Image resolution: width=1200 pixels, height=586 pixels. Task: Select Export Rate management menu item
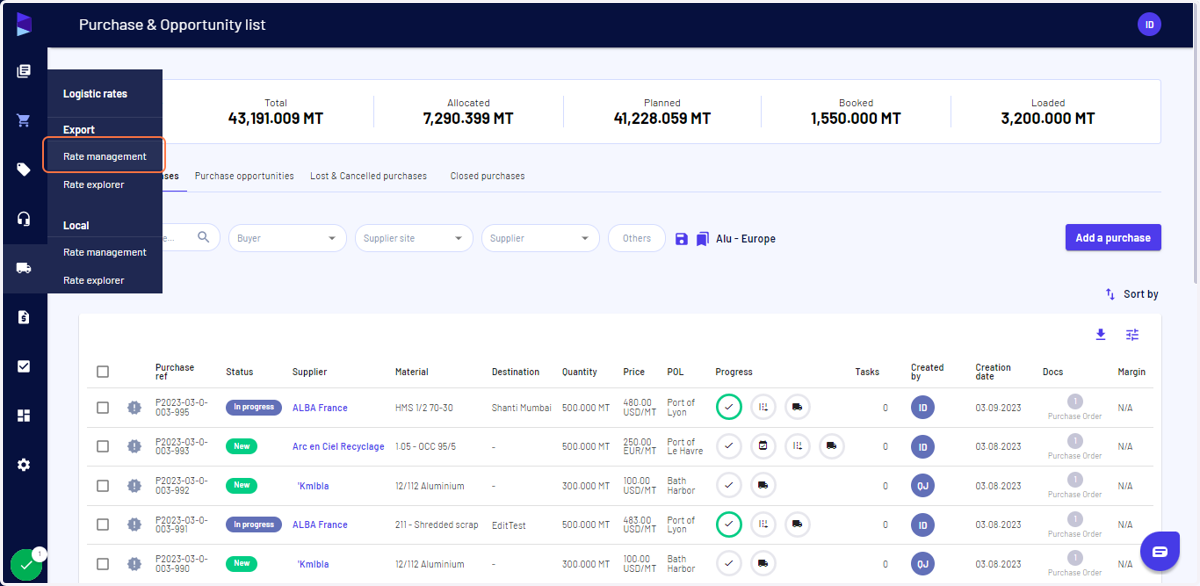coord(105,156)
